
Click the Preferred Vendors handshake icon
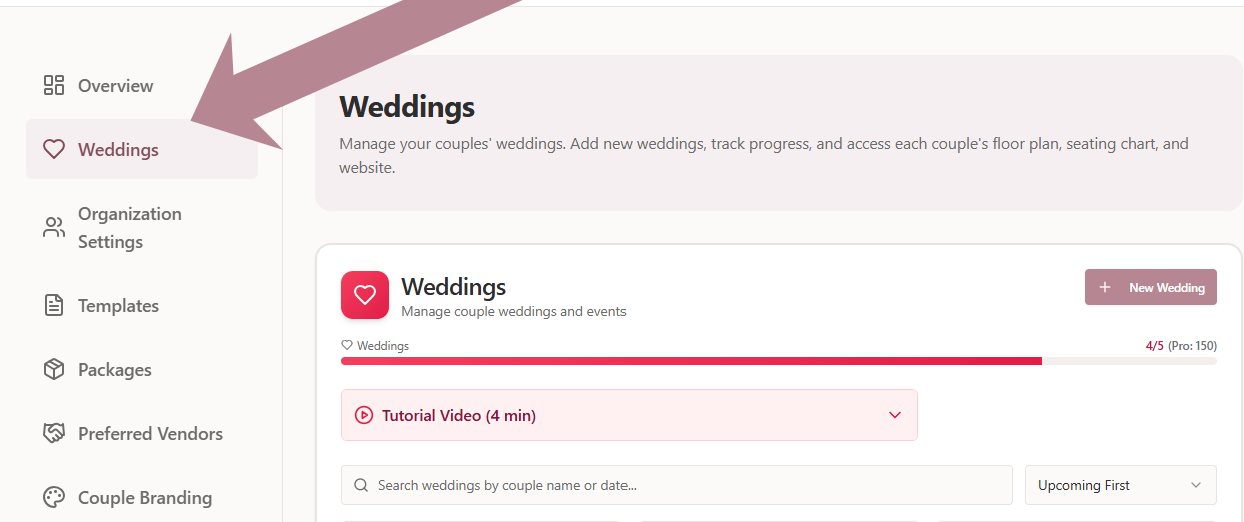tap(54, 434)
